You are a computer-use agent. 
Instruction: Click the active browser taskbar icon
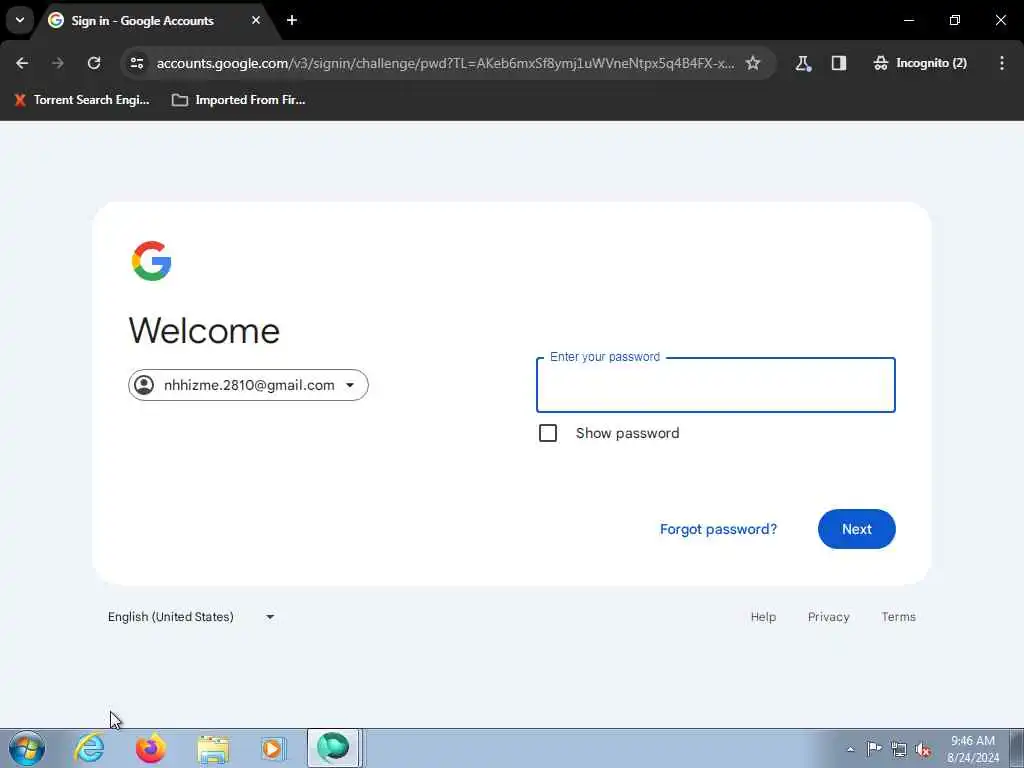tap(334, 748)
